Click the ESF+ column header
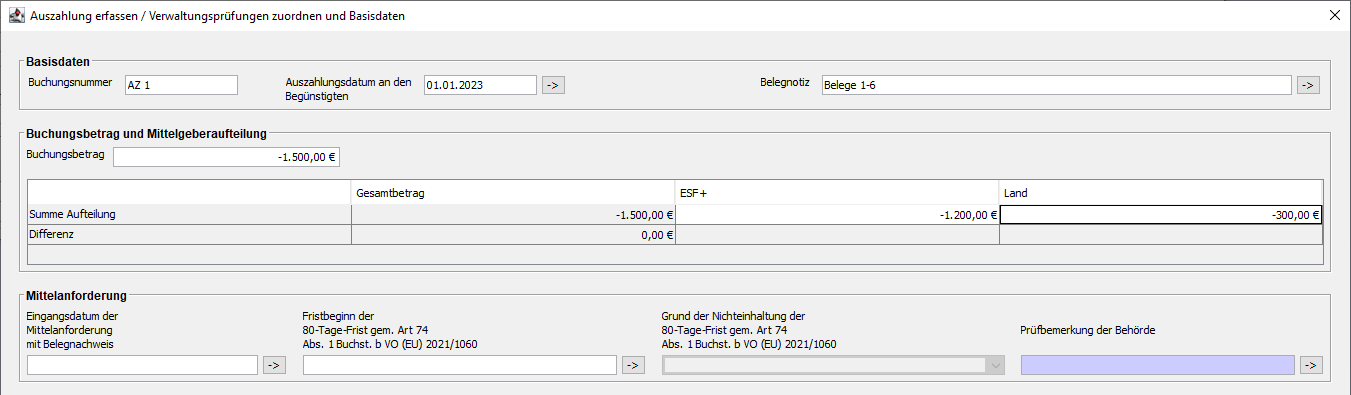The height and width of the screenshot is (395, 1351). 837,193
